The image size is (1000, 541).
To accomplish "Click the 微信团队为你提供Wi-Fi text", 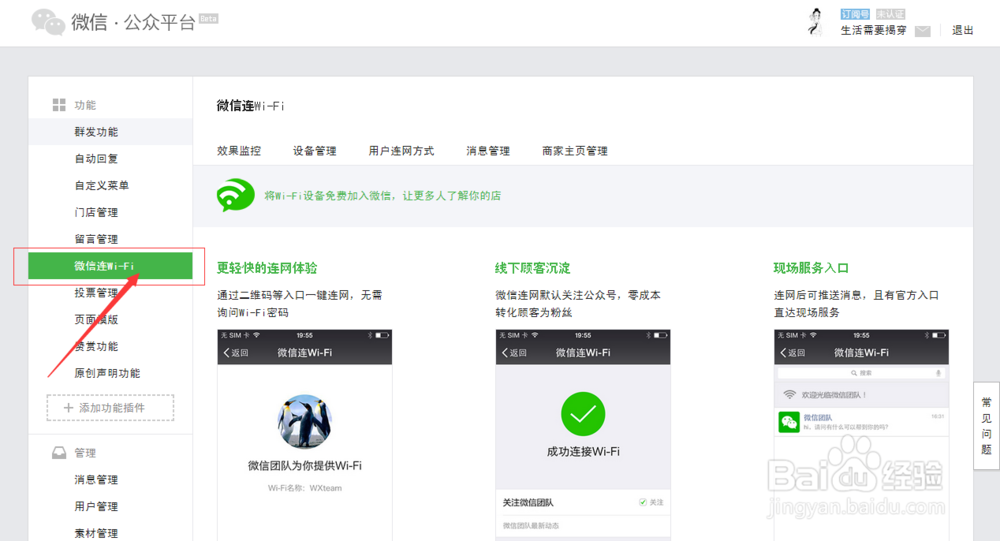I will 305,466.
